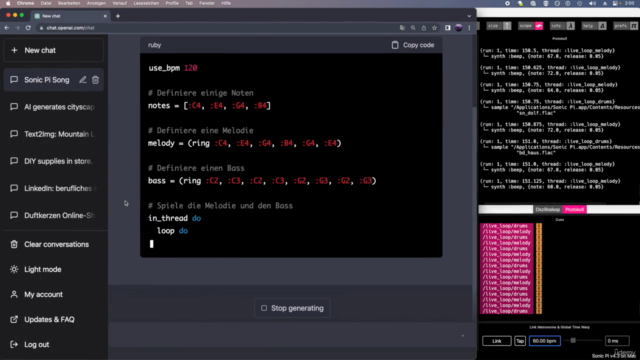Image resolution: width=640 pixels, height=360 pixels.
Task: Click the '# Definiere eine Melodie' comment
Action: point(201,131)
